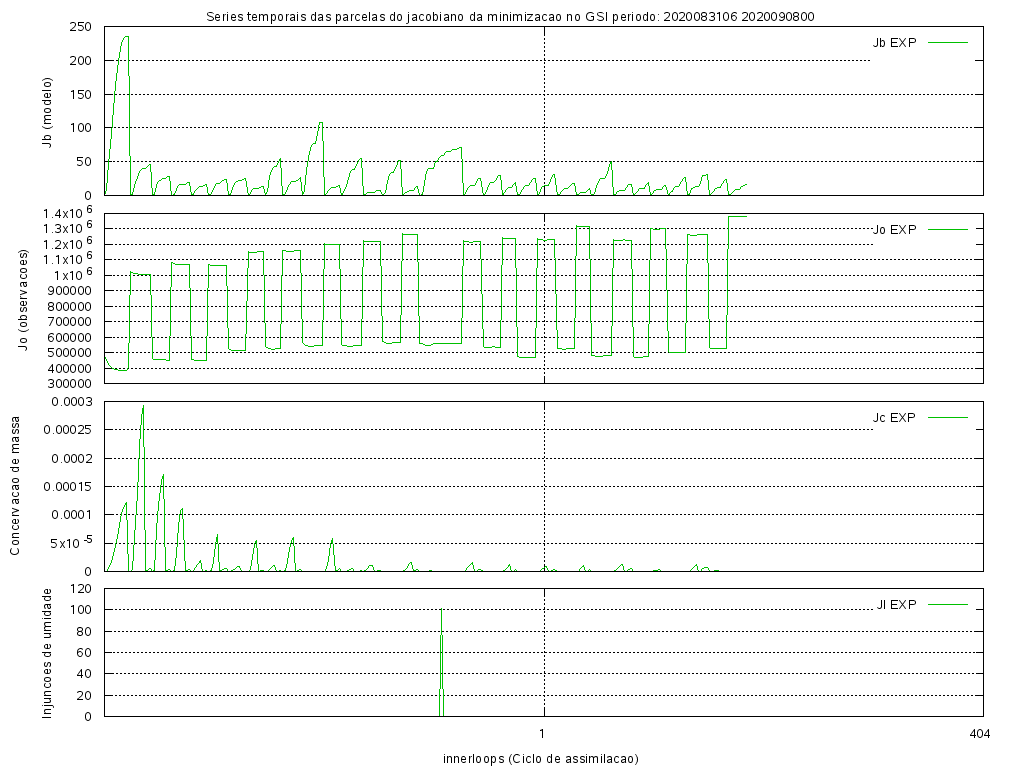1024x768 pixels.
Task: Select the Jc EXP legend label
Action: tap(894, 417)
